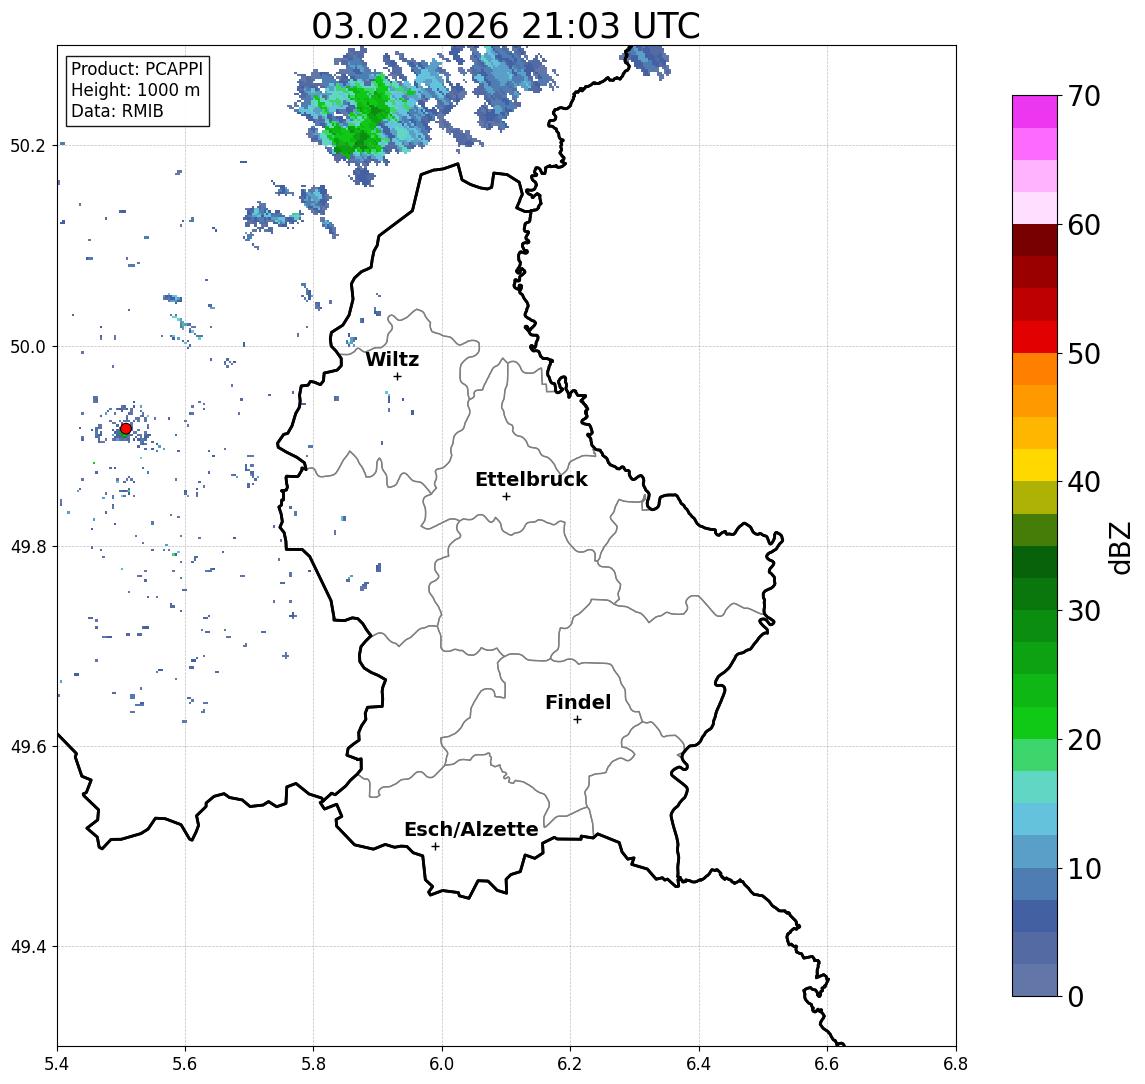Click the light blue colorbar segment above 10
This screenshot has height=1084, width=1145.
(x=1035, y=851)
